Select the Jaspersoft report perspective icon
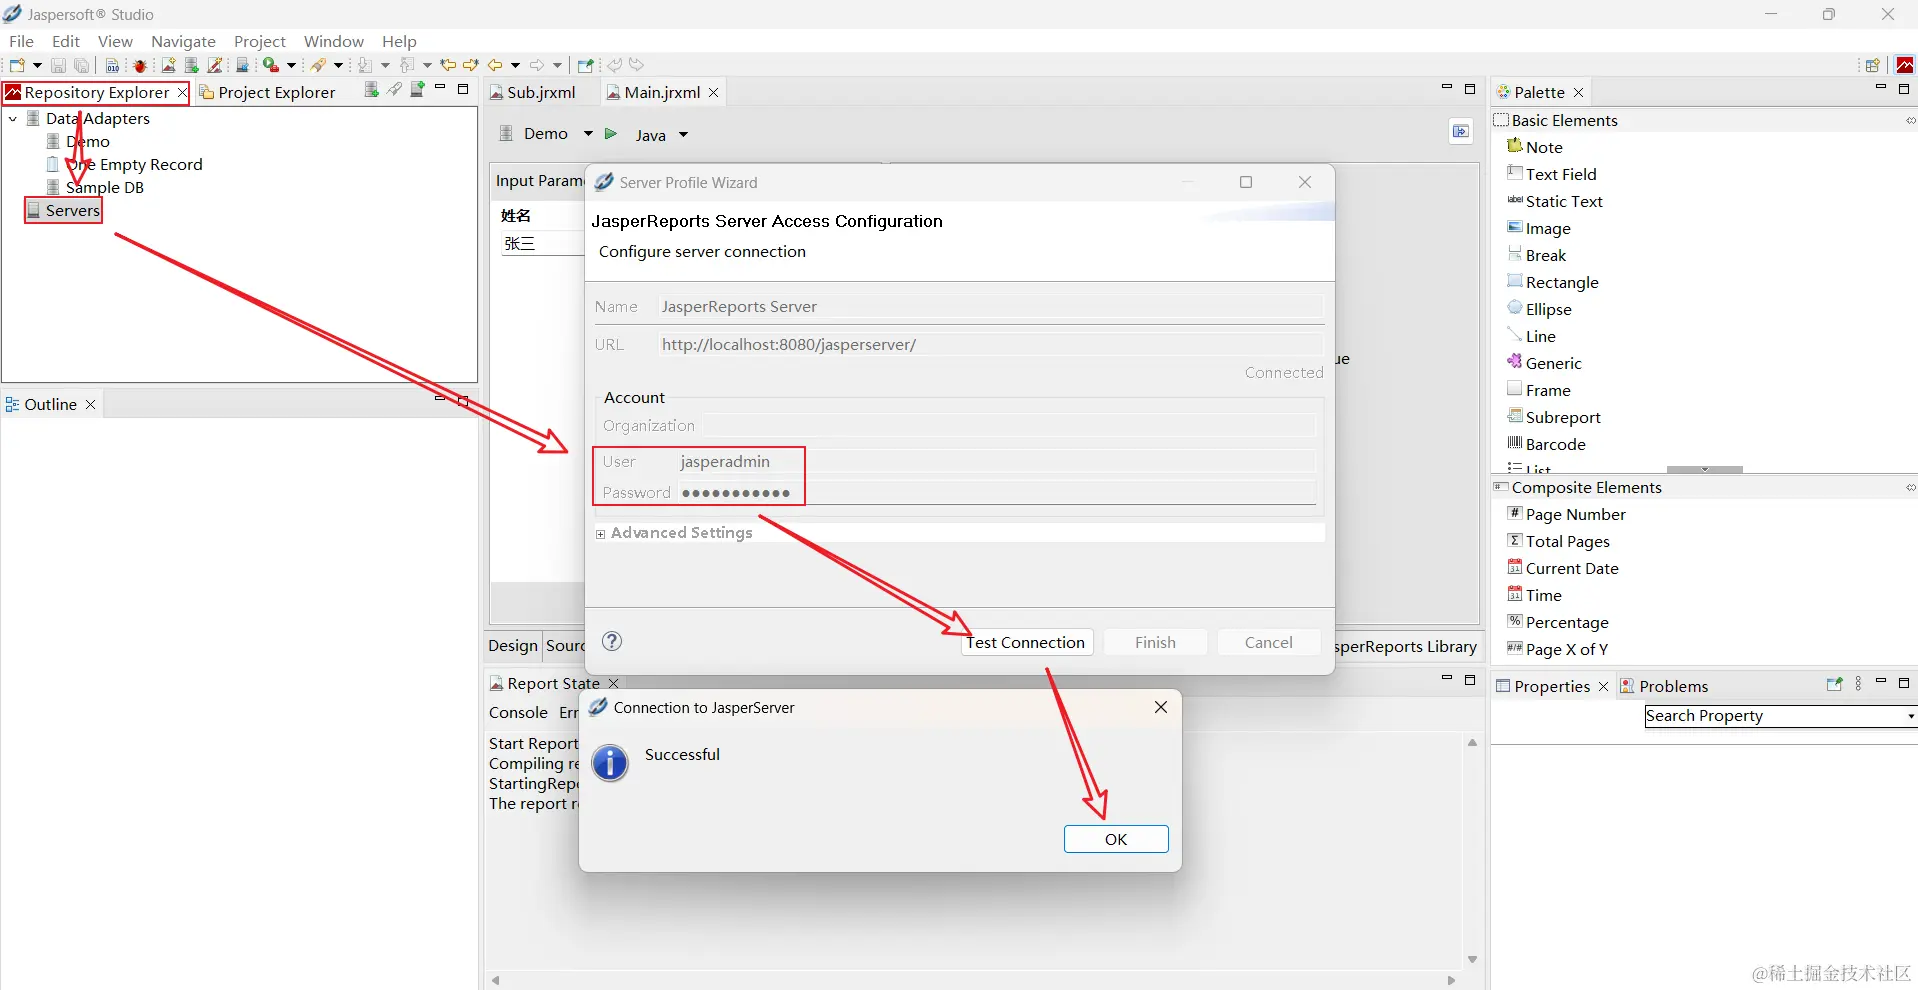The width and height of the screenshot is (1918, 990). 1905,65
